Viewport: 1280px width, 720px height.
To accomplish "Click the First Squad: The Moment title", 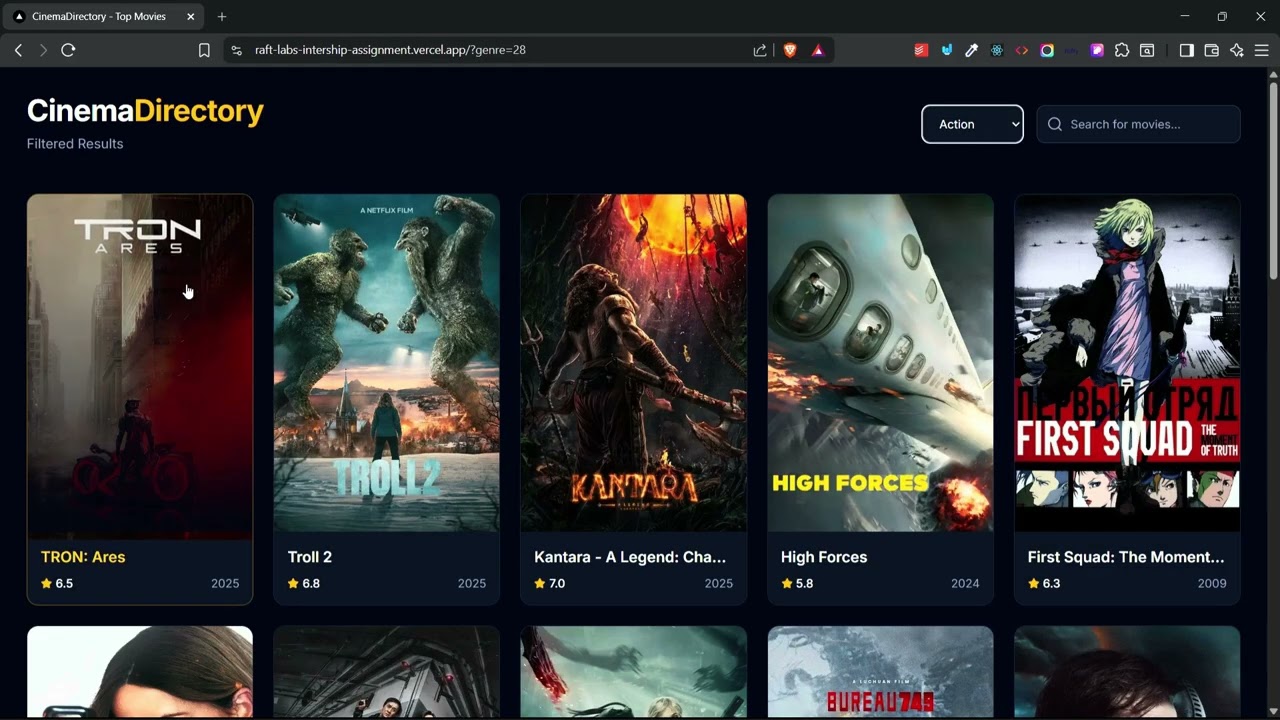I will (x=1126, y=557).
